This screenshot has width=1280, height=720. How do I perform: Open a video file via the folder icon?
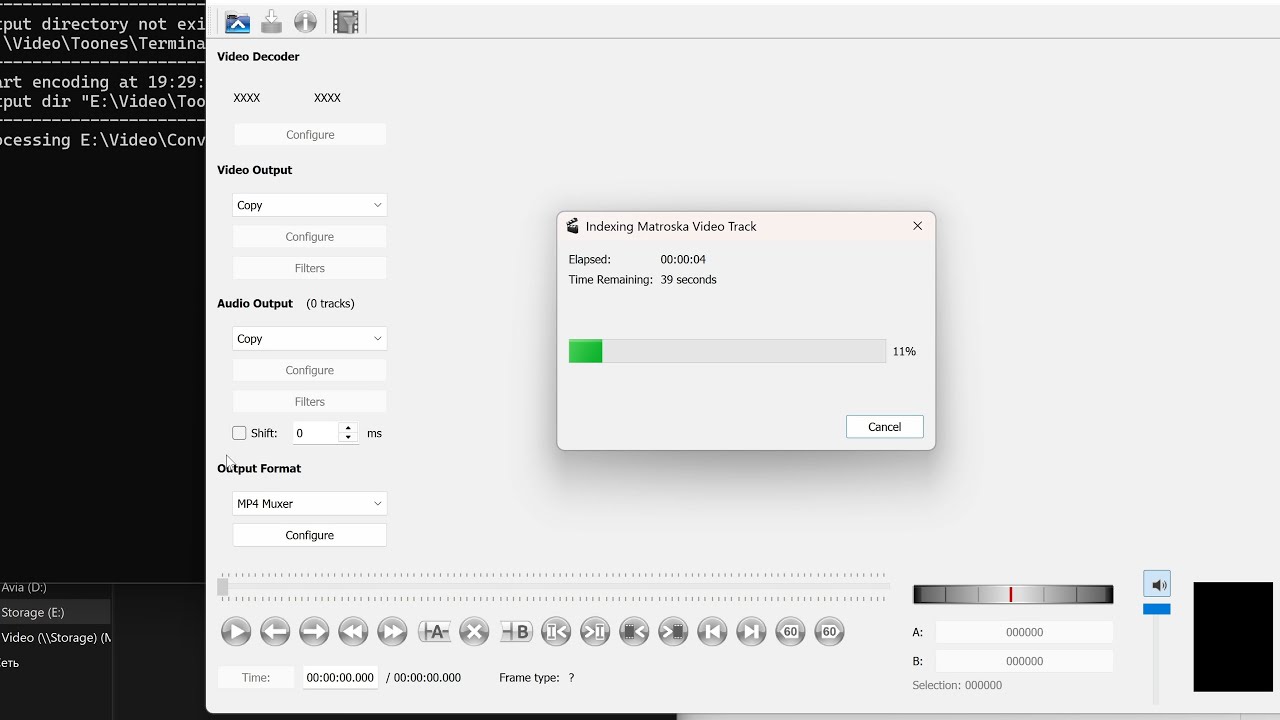coord(237,22)
